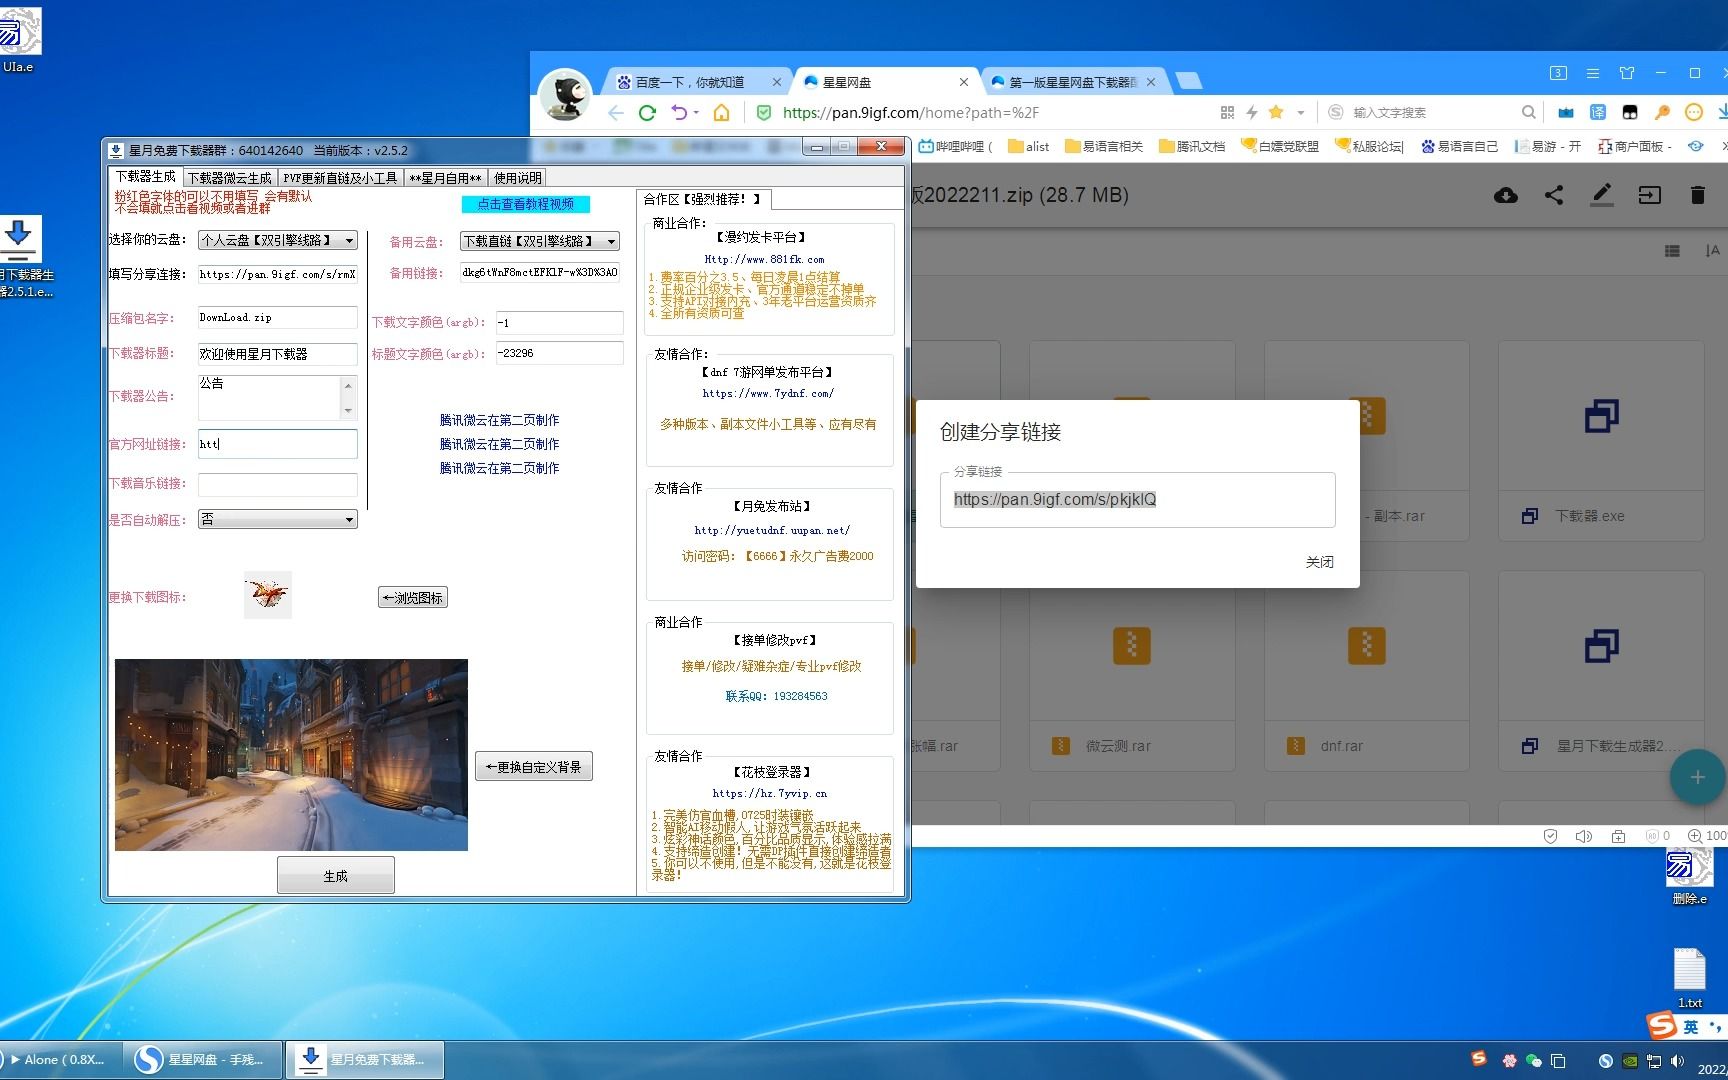Screen dimensions: 1728x1080
Task: Open the browser home page icon
Action: [721, 113]
